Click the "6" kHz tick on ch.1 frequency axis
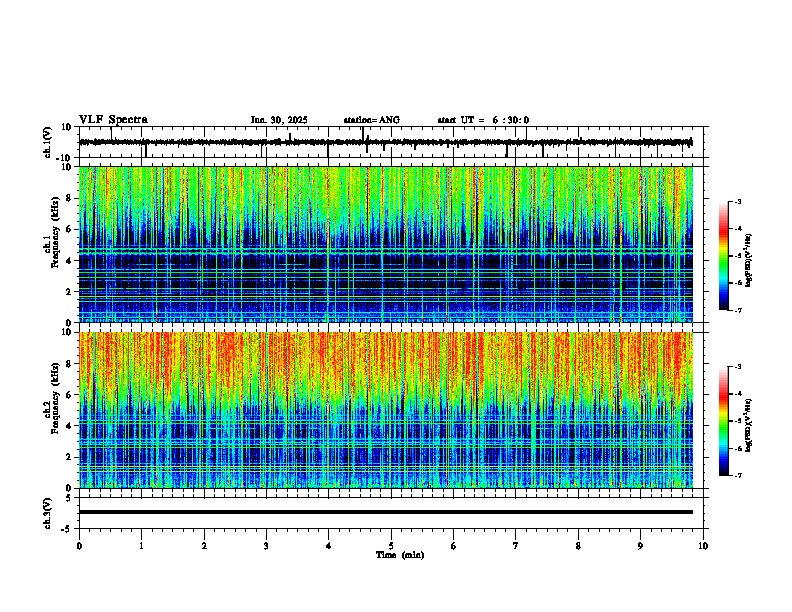The height and width of the screenshot is (612, 792). 69,229
